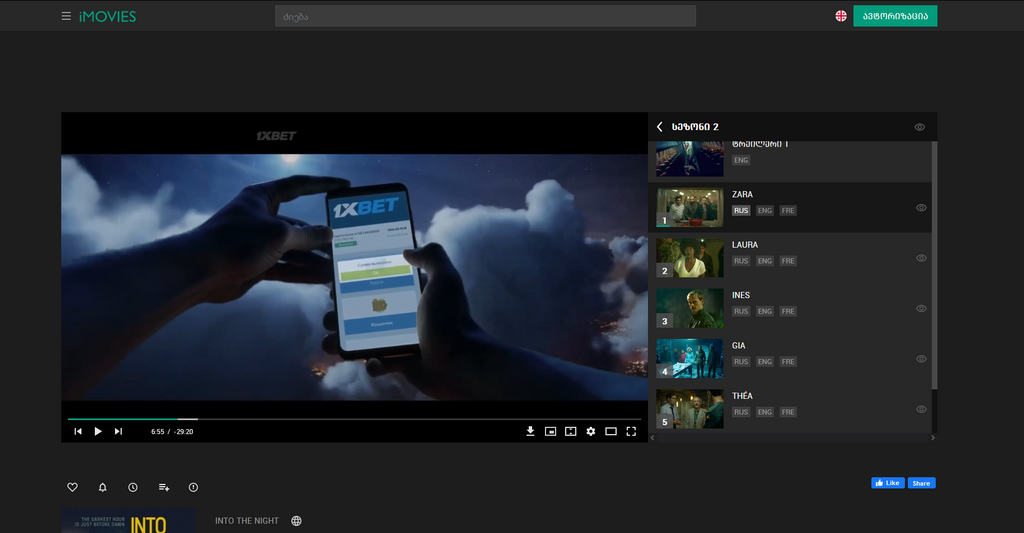Open LAURA episode thumbnail
The height and width of the screenshot is (533, 1024).
coord(690,258)
